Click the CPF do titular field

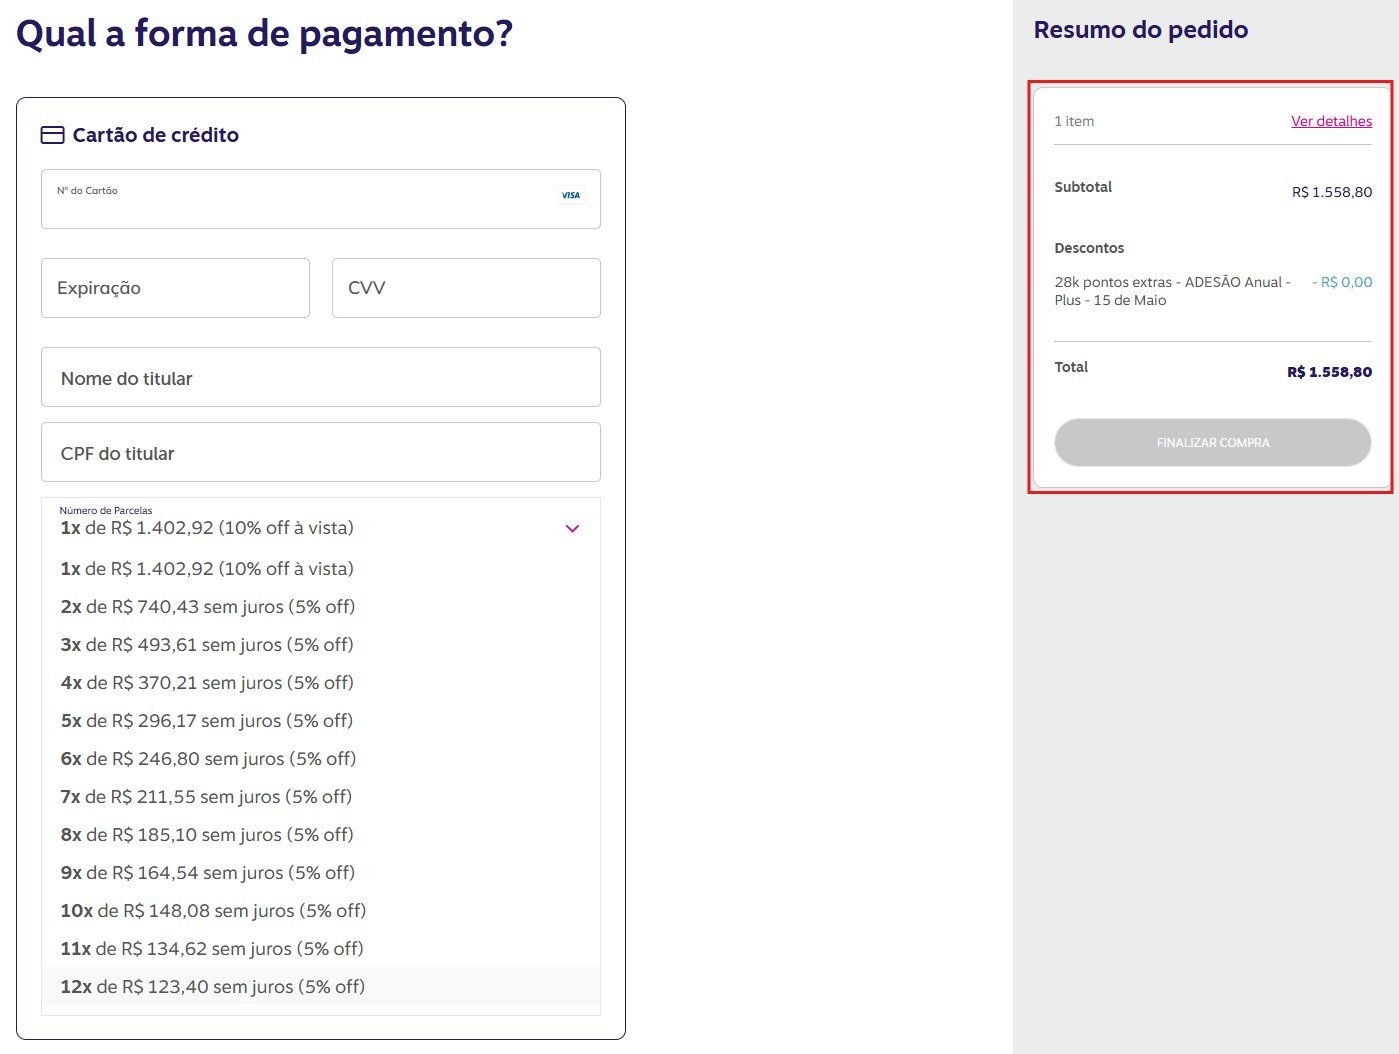320,453
